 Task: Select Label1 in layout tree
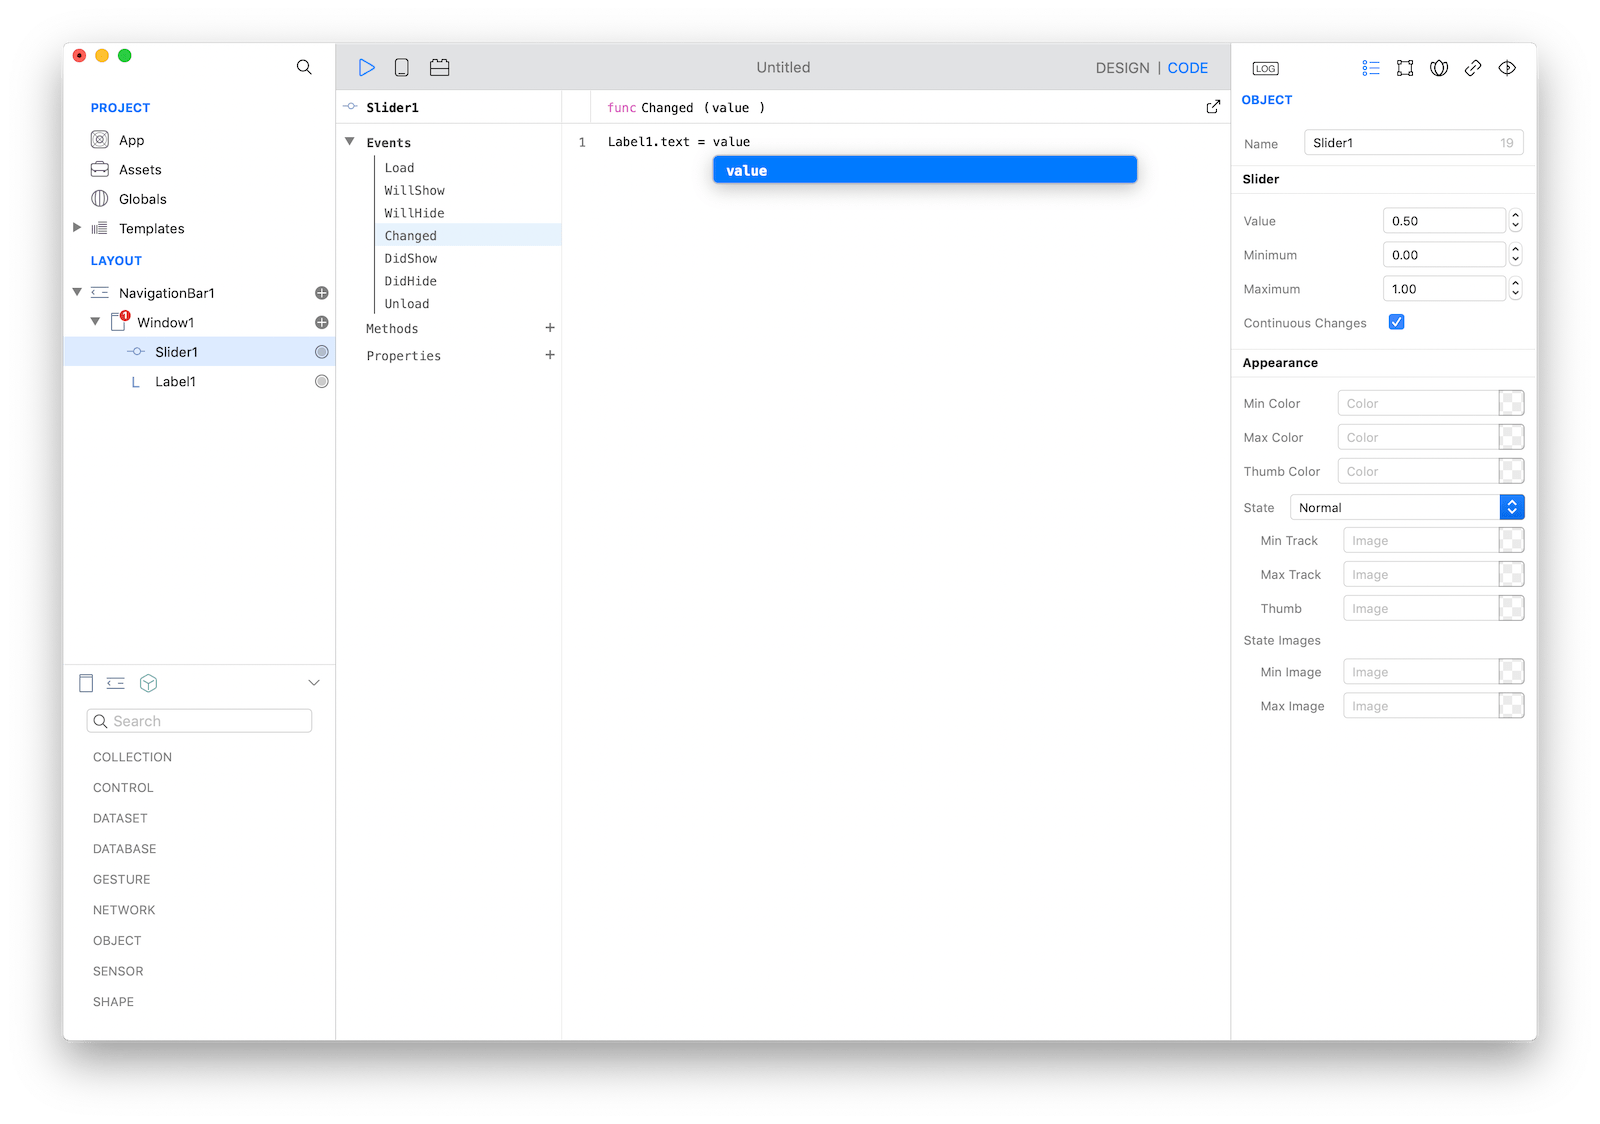click(x=175, y=381)
